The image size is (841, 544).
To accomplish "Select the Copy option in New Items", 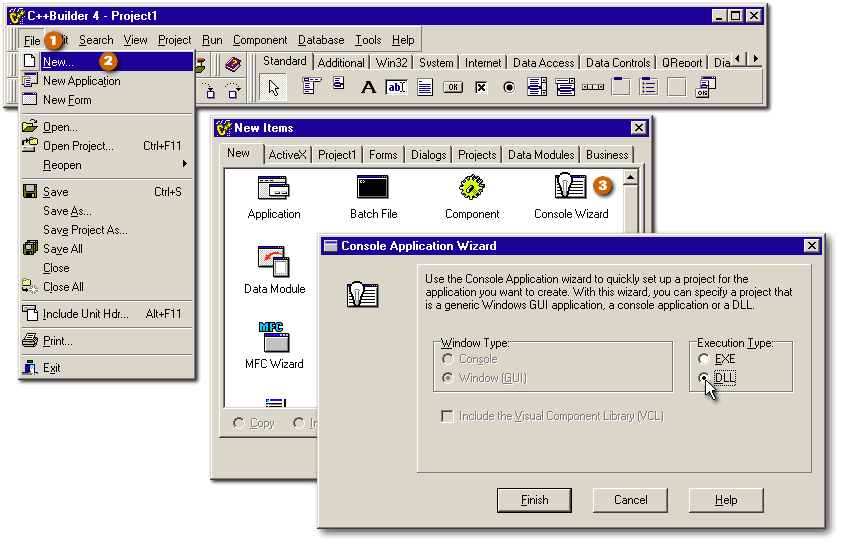I will coord(254,423).
